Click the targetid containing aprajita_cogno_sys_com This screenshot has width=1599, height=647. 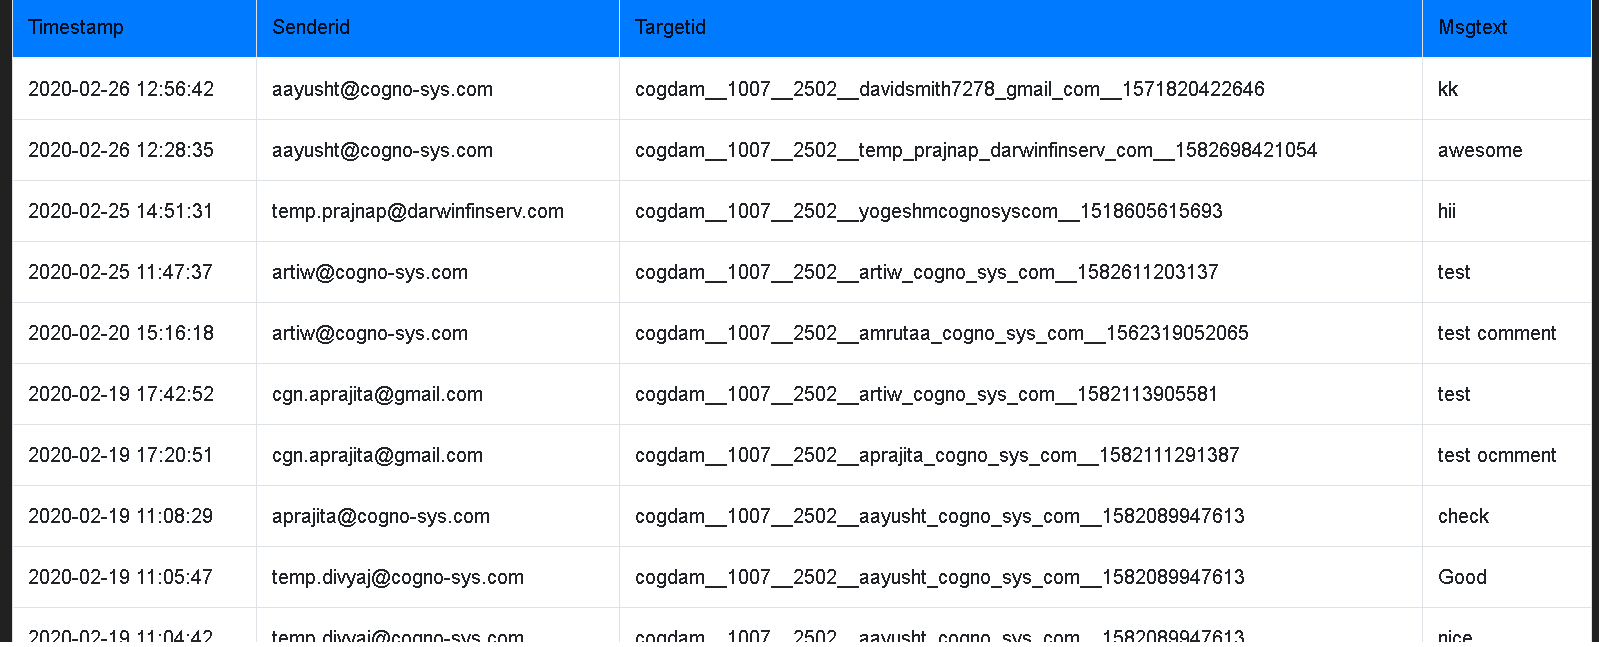click(937, 455)
